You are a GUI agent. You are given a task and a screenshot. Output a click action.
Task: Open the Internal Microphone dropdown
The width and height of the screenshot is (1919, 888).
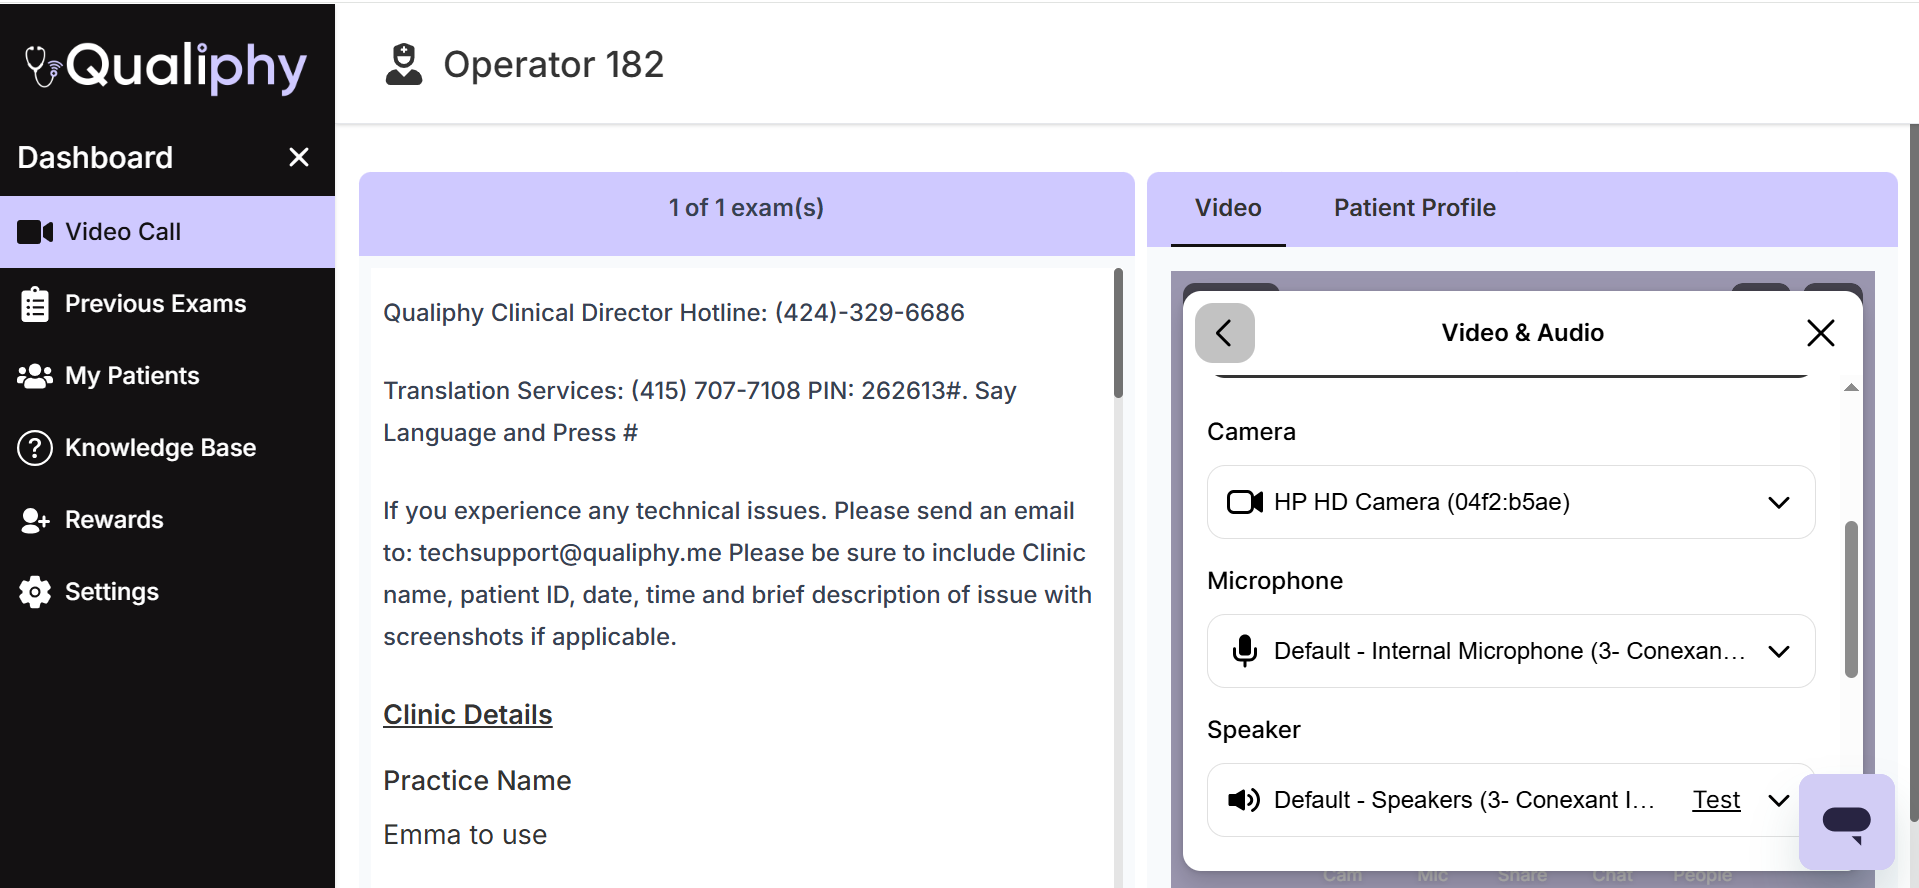point(1778,651)
